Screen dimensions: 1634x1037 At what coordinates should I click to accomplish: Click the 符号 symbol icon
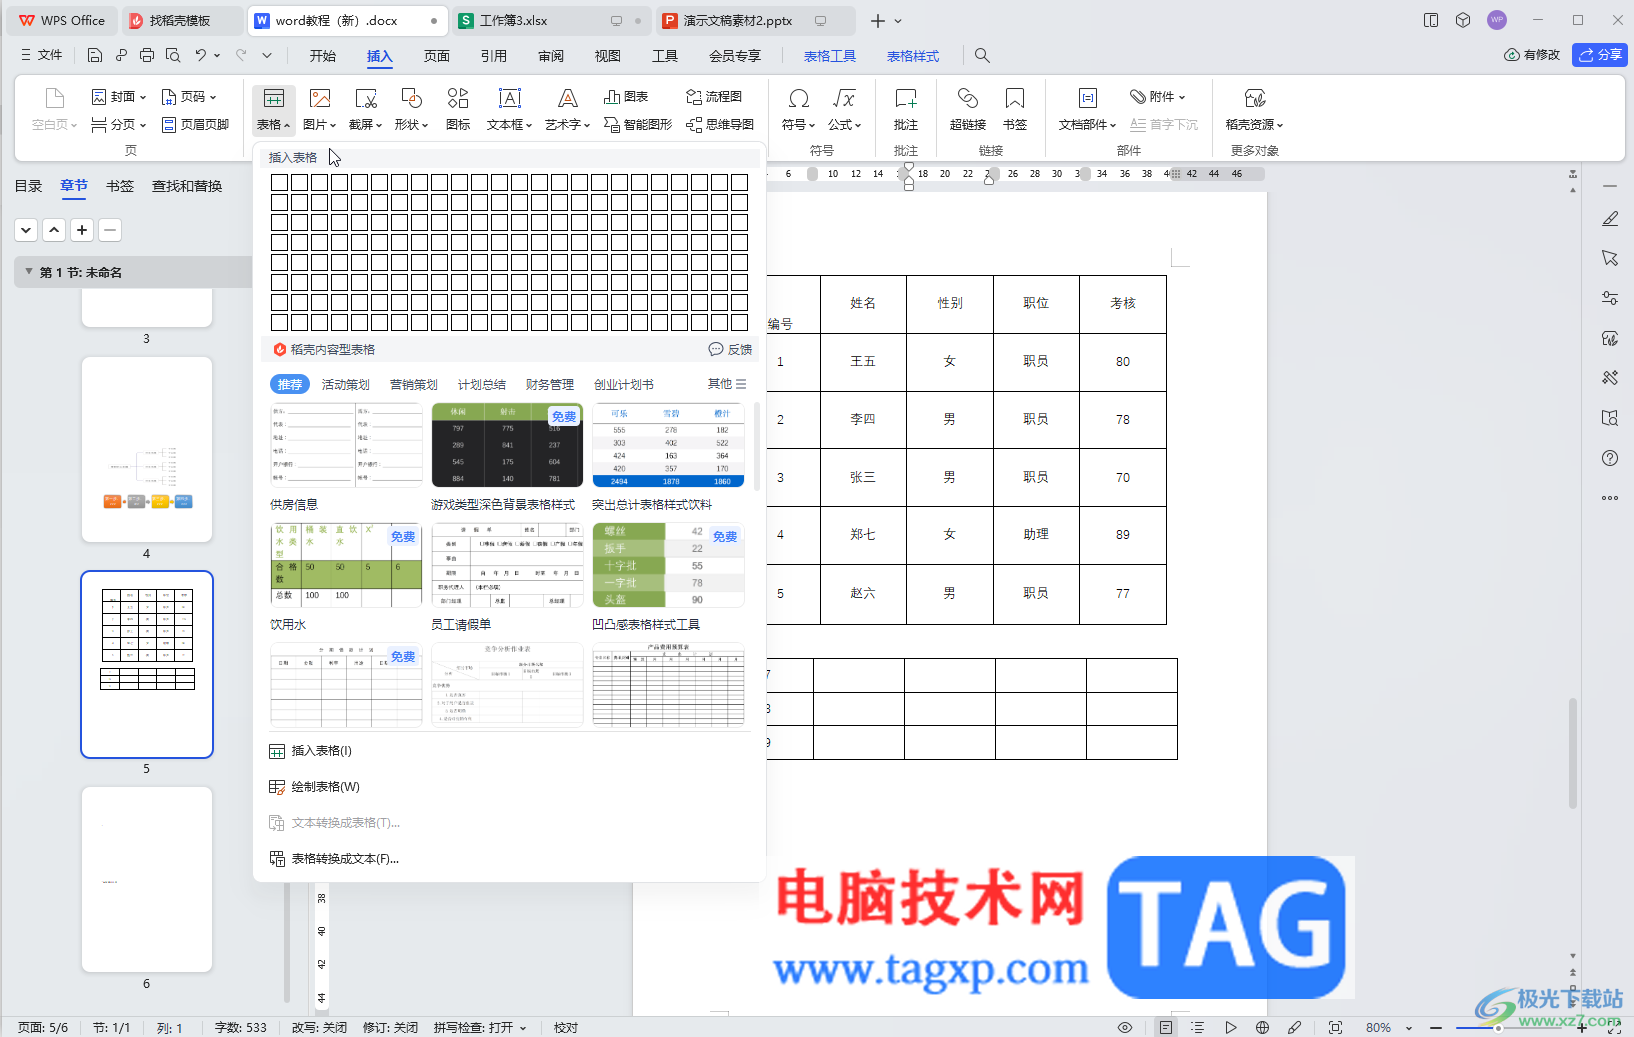pos(798,98)
